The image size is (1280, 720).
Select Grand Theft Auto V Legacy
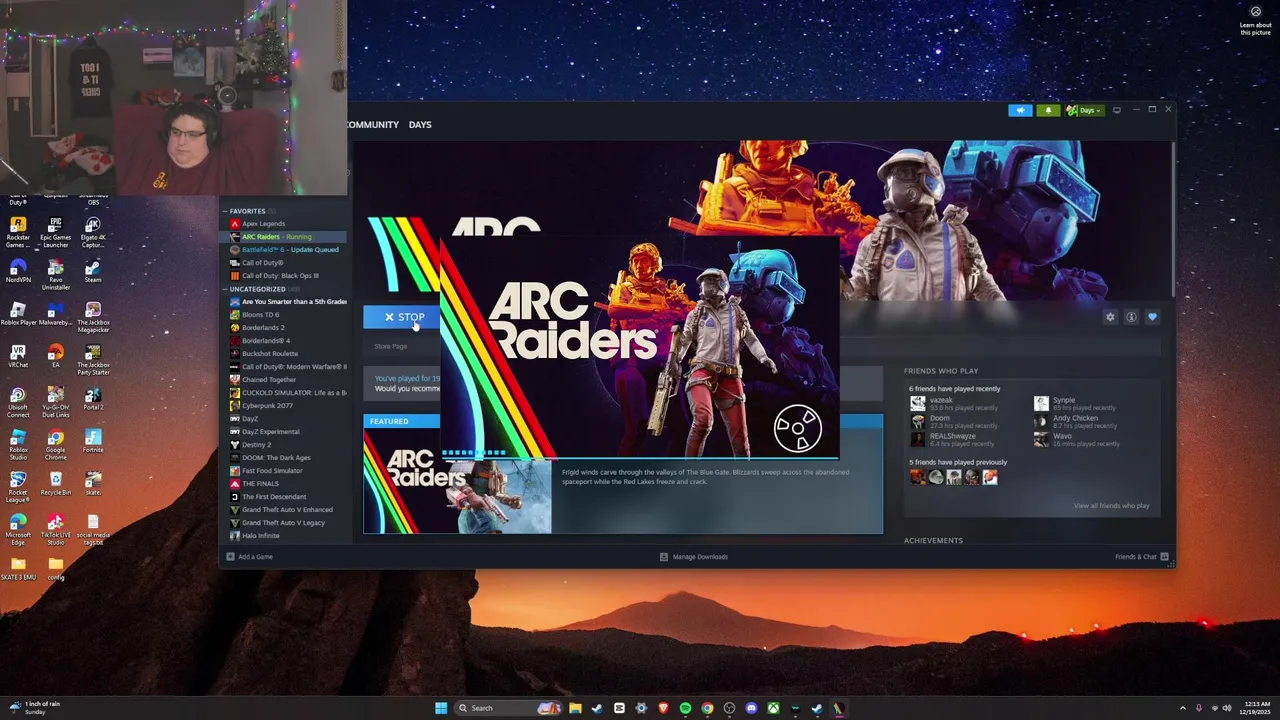[x=283, y=523]
